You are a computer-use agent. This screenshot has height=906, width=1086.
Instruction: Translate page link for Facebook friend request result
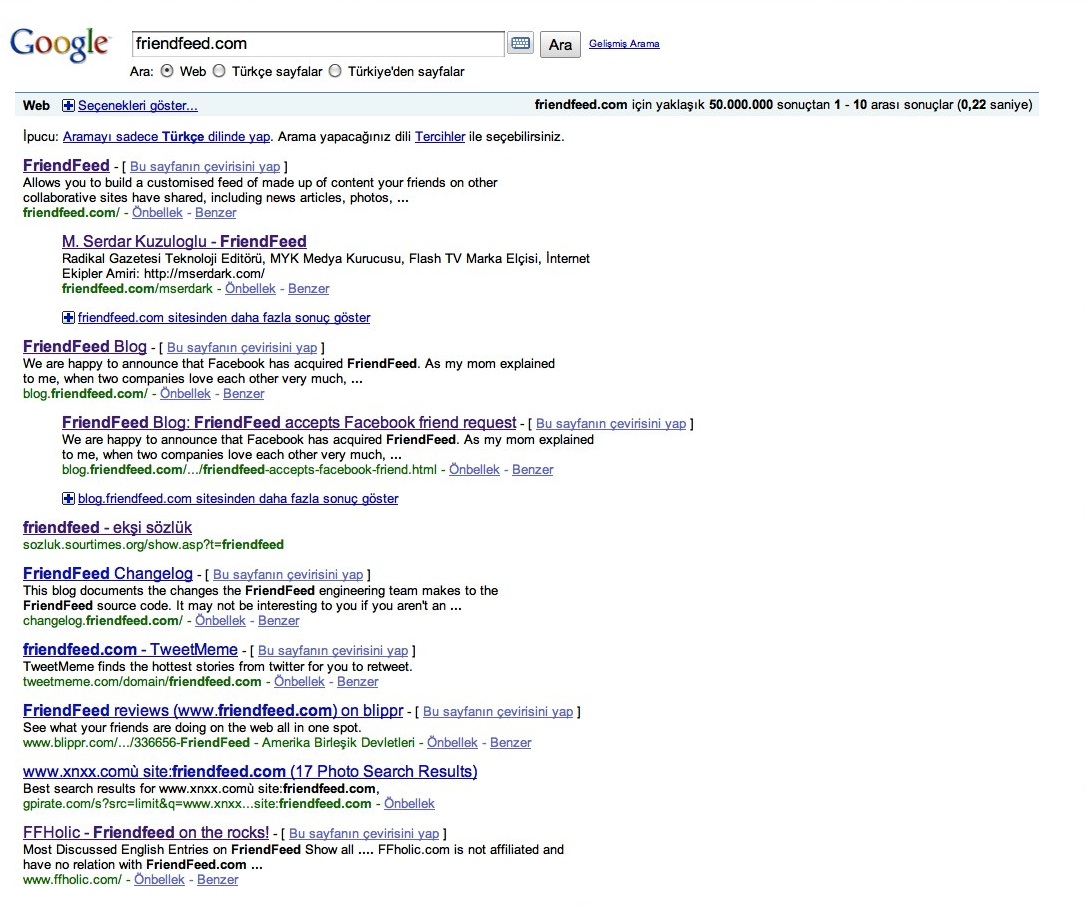611,423
